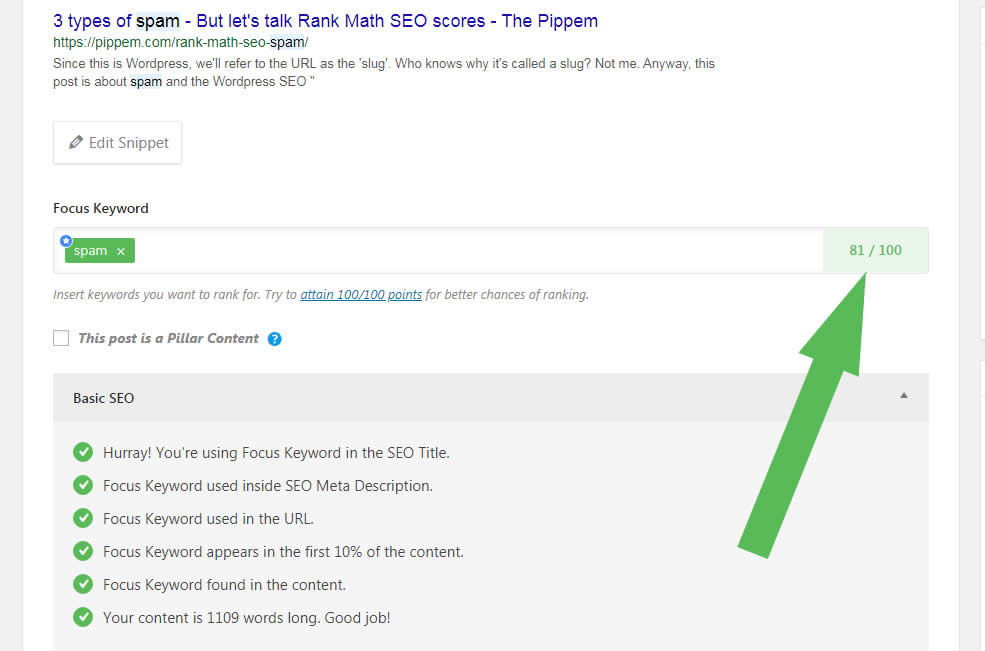Follow the attain 100/100 points link
The width and height of the screenshot is (985, 651).
click(361, 294)
